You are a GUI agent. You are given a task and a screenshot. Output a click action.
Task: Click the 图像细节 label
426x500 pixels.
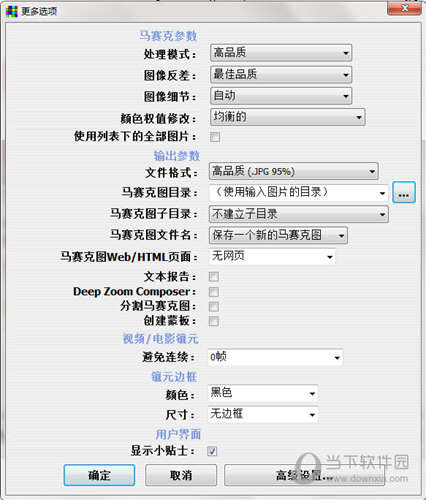pyautogui.click(x=170, y=97)
